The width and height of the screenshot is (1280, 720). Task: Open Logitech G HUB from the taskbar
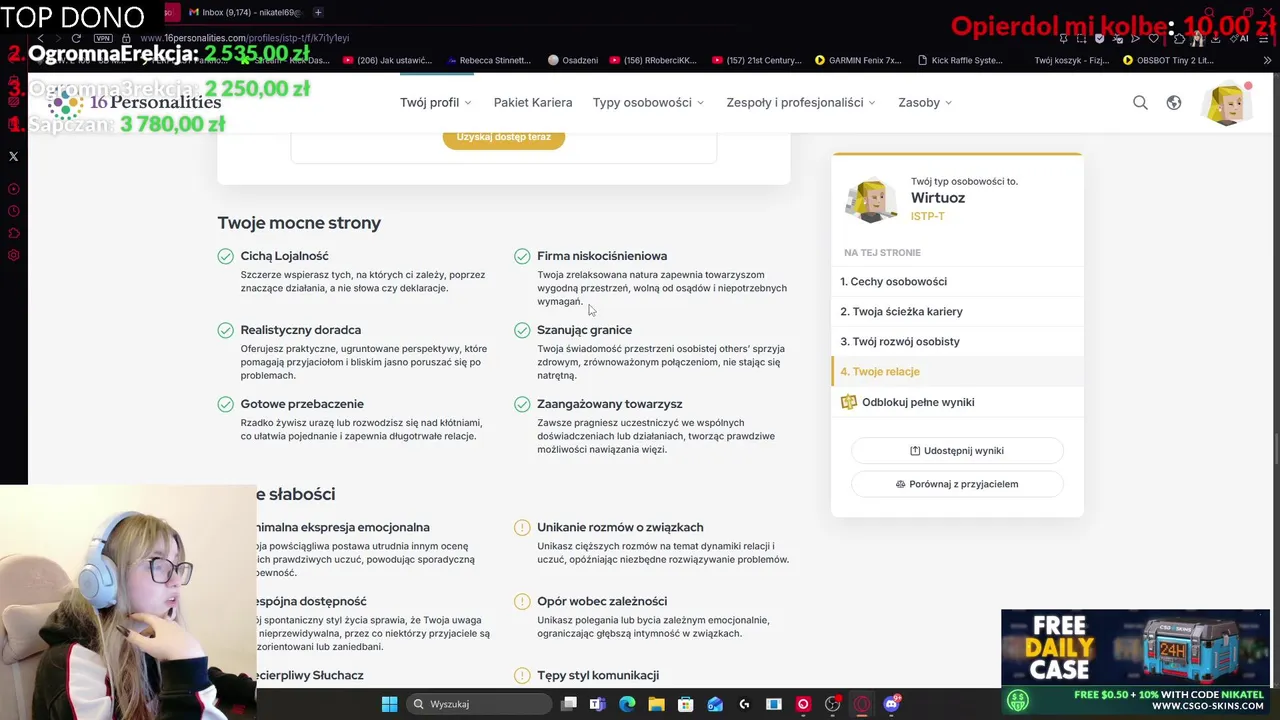(744, 704)
